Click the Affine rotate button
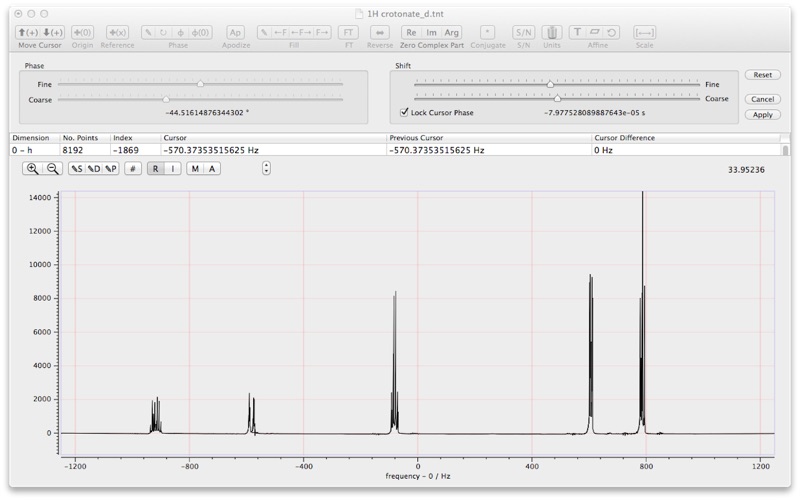Screen dimensions: 800x500 coord(612,33)
